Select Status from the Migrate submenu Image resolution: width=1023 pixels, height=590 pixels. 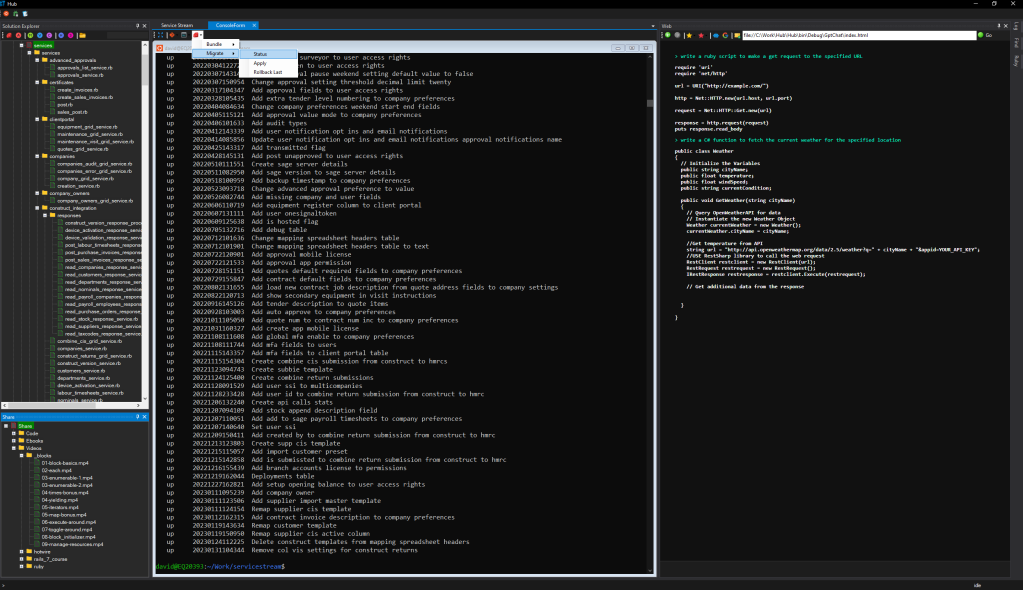[x=269, y=54]
